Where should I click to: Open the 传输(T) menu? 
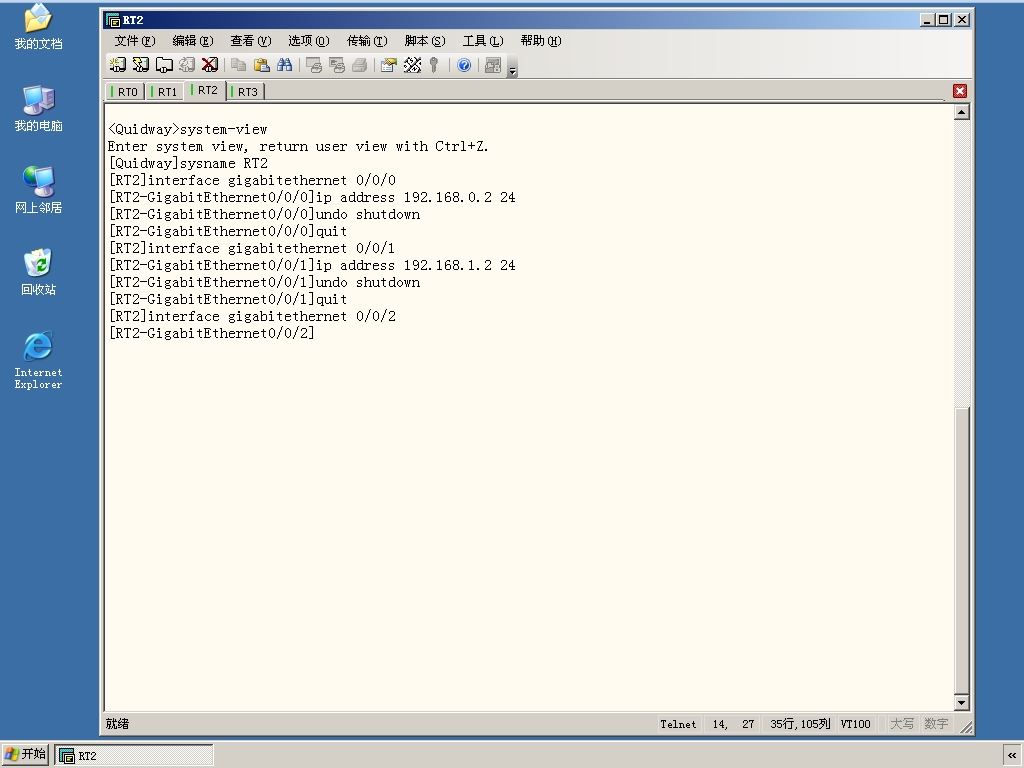(x=366, y=40)
